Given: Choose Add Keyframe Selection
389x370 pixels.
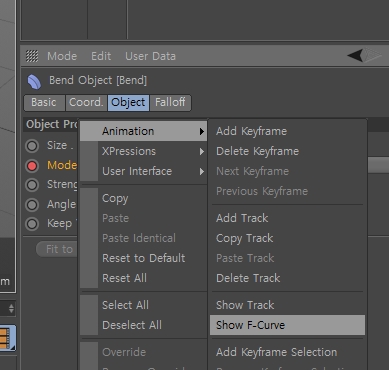Looking at the screenshot, I should [x=287, y=352].
